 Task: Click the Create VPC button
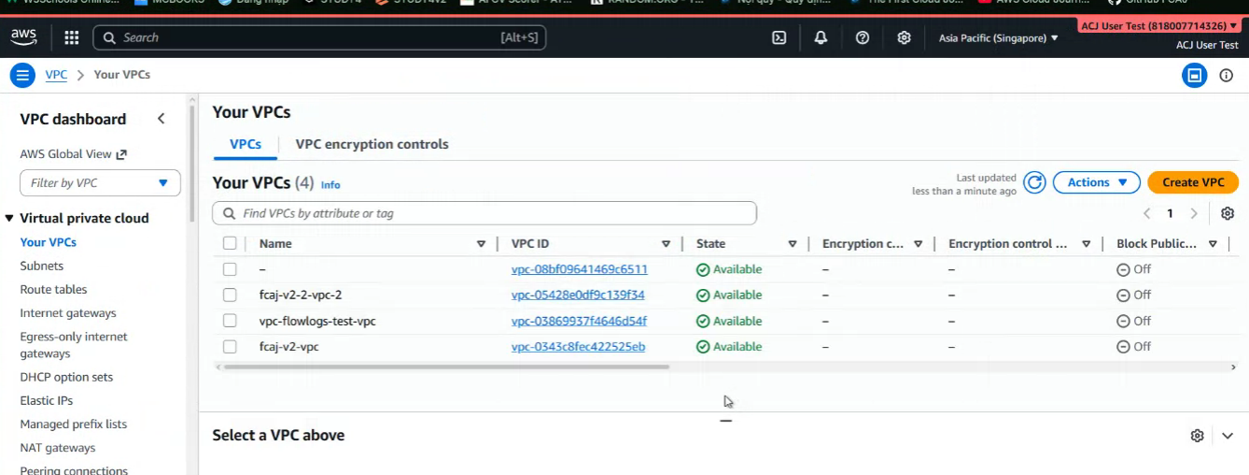tap(1193, 183)
